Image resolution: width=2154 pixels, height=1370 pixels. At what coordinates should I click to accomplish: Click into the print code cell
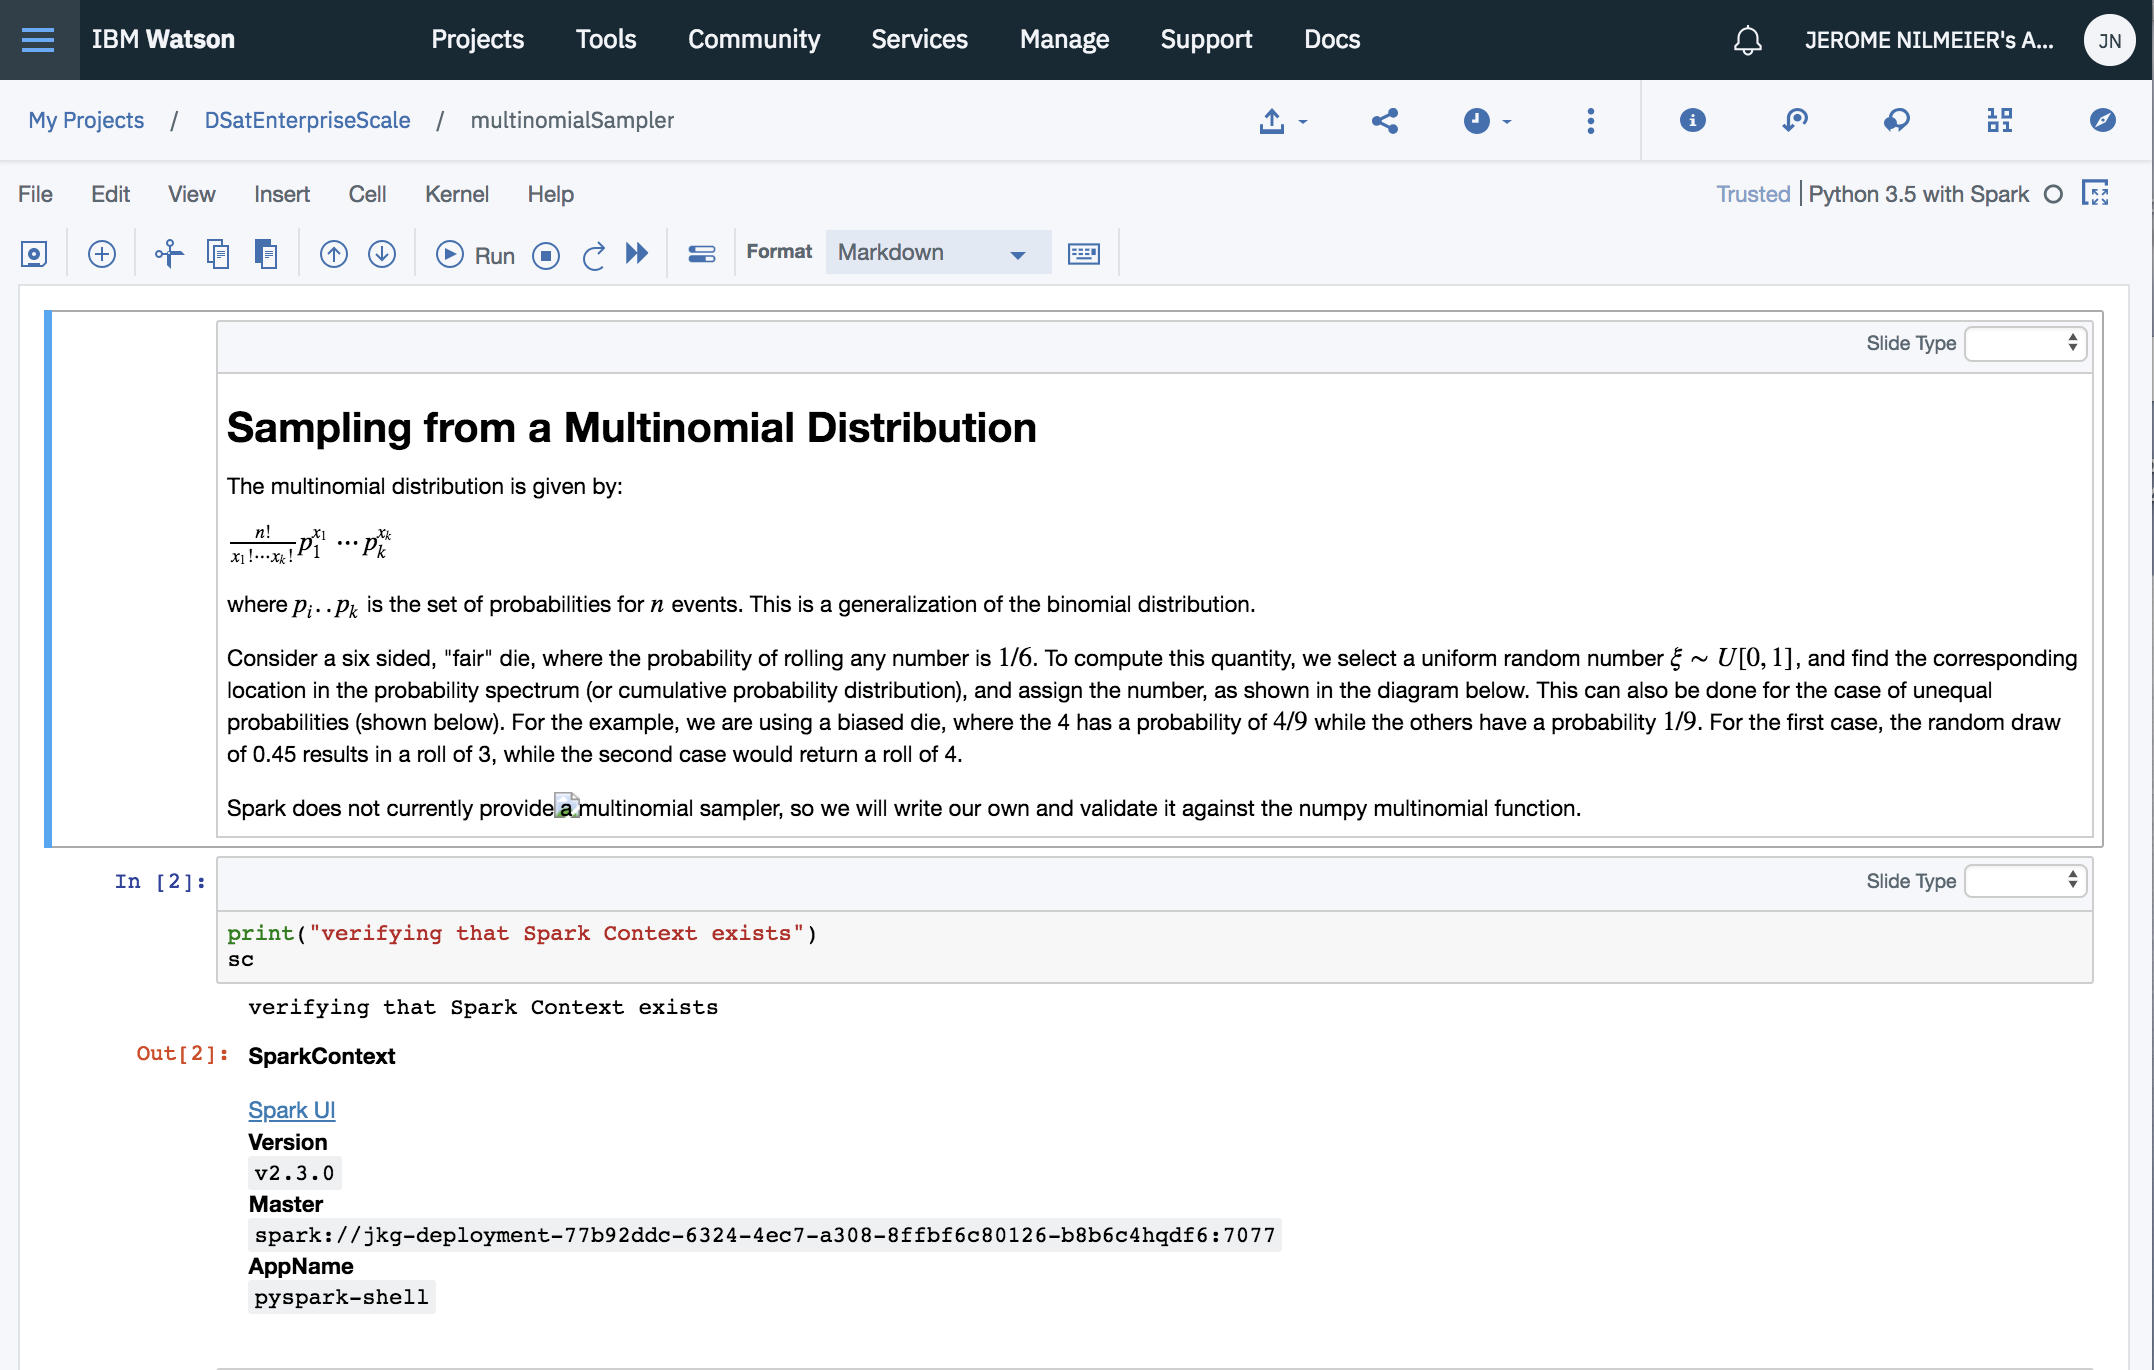1150,946
